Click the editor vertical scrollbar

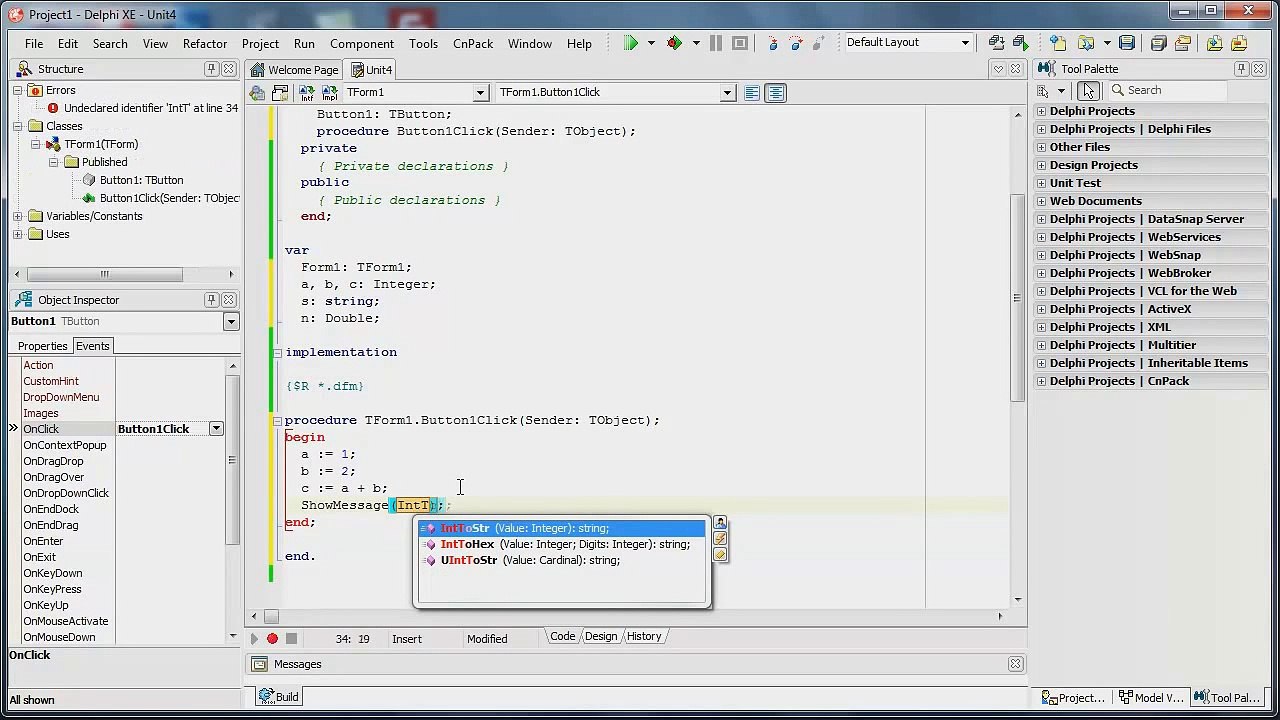(1018, 352)
